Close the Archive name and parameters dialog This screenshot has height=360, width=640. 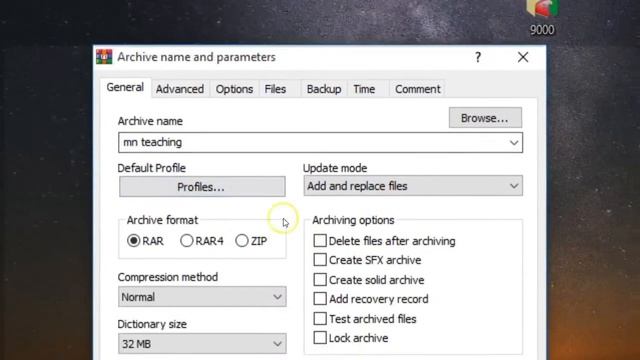523,57
